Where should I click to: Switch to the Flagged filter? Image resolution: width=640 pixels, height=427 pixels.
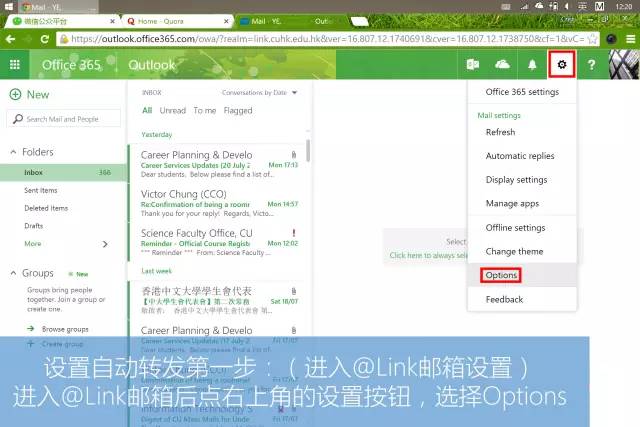(238, 111)
